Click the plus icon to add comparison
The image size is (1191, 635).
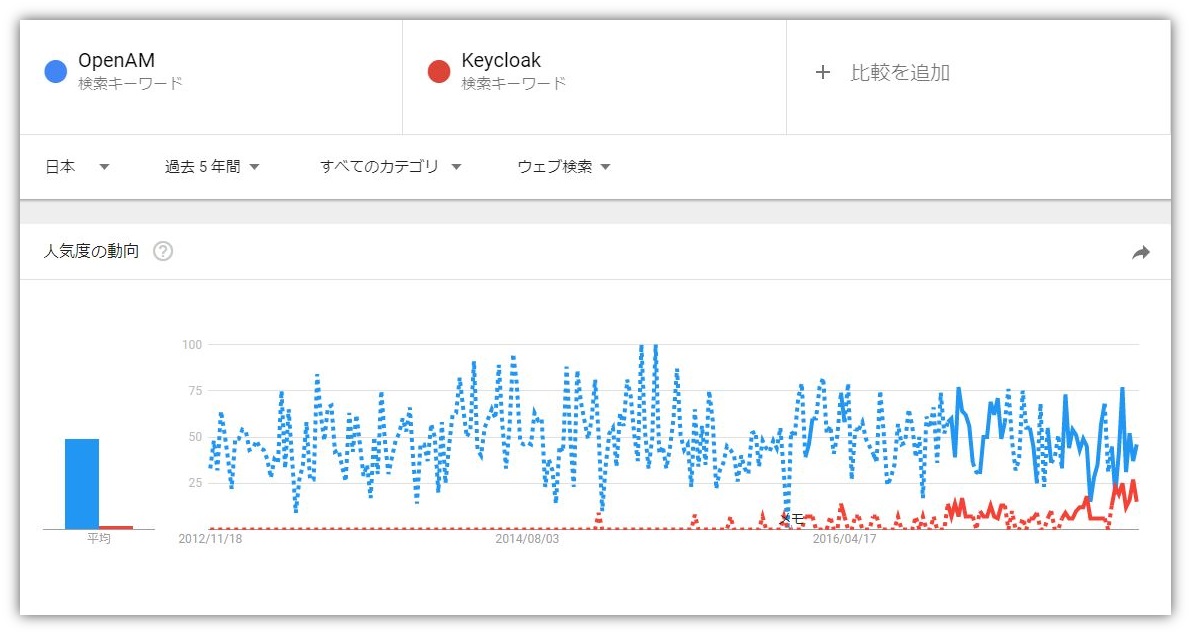(823, 72)
